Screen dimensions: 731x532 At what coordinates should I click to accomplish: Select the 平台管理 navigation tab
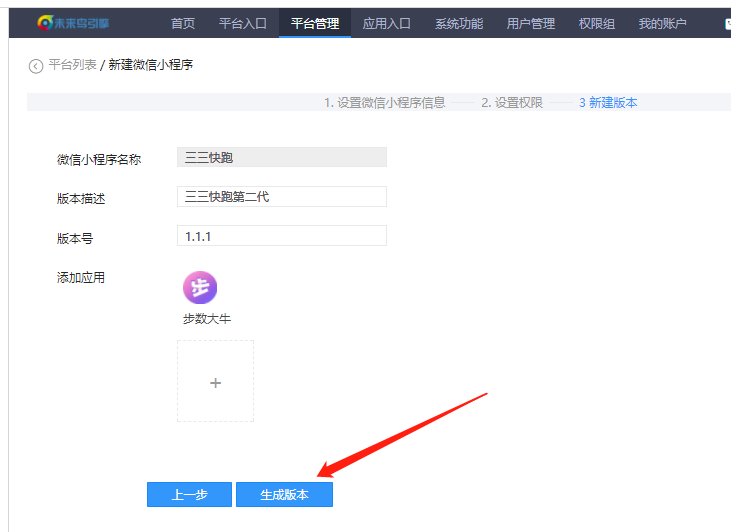(315, 23)
